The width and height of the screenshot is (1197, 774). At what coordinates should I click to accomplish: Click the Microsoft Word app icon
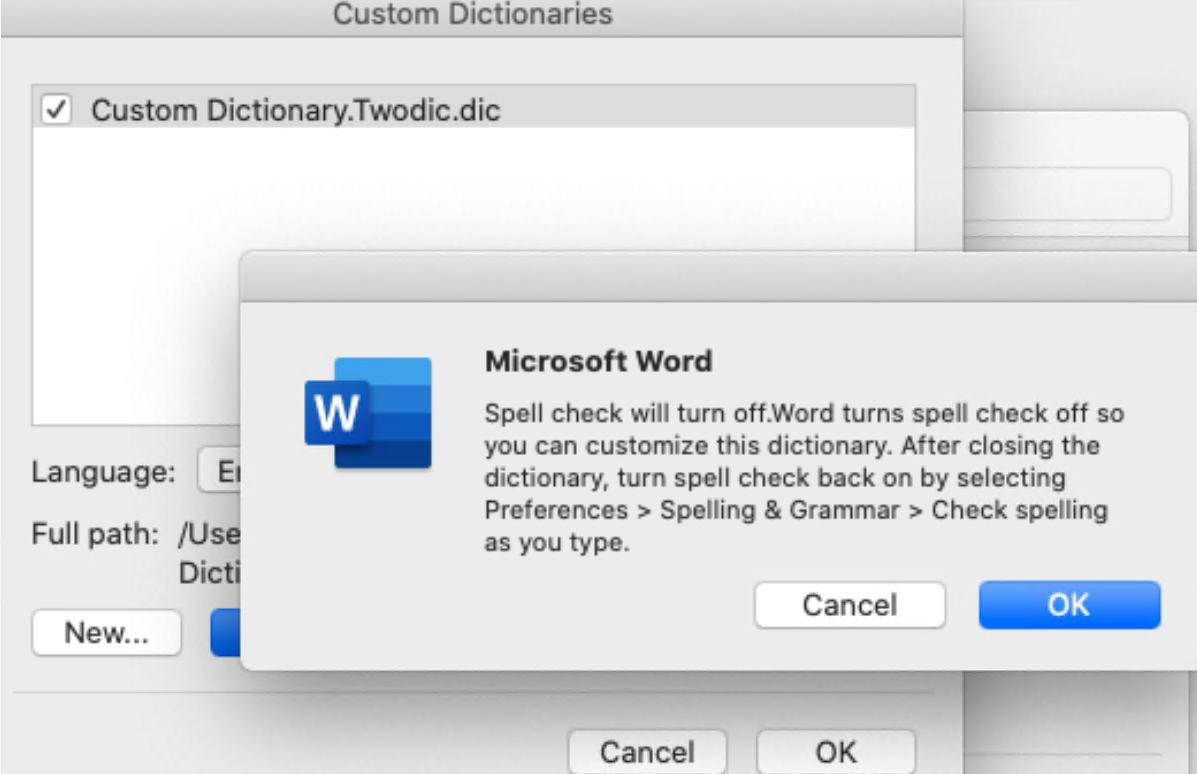click(368, 412)
